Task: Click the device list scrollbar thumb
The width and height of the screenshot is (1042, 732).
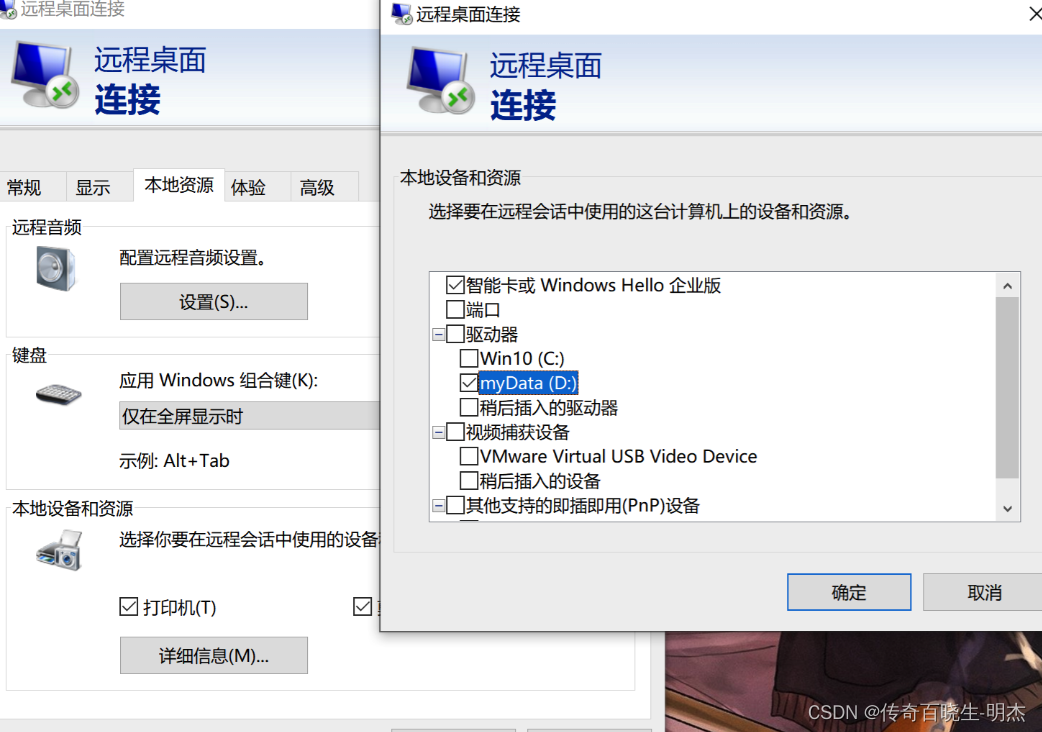Action: click(x=1007, y=388)
